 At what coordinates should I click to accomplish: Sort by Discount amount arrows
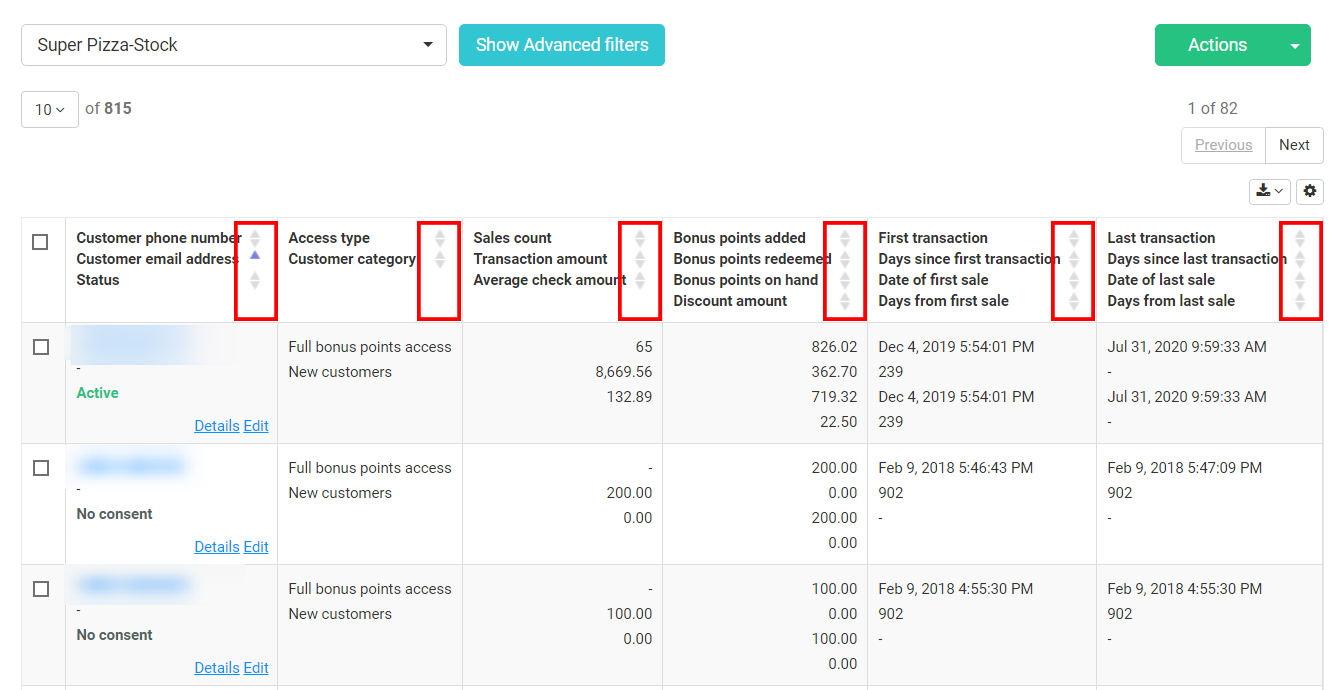coord(845,301)
